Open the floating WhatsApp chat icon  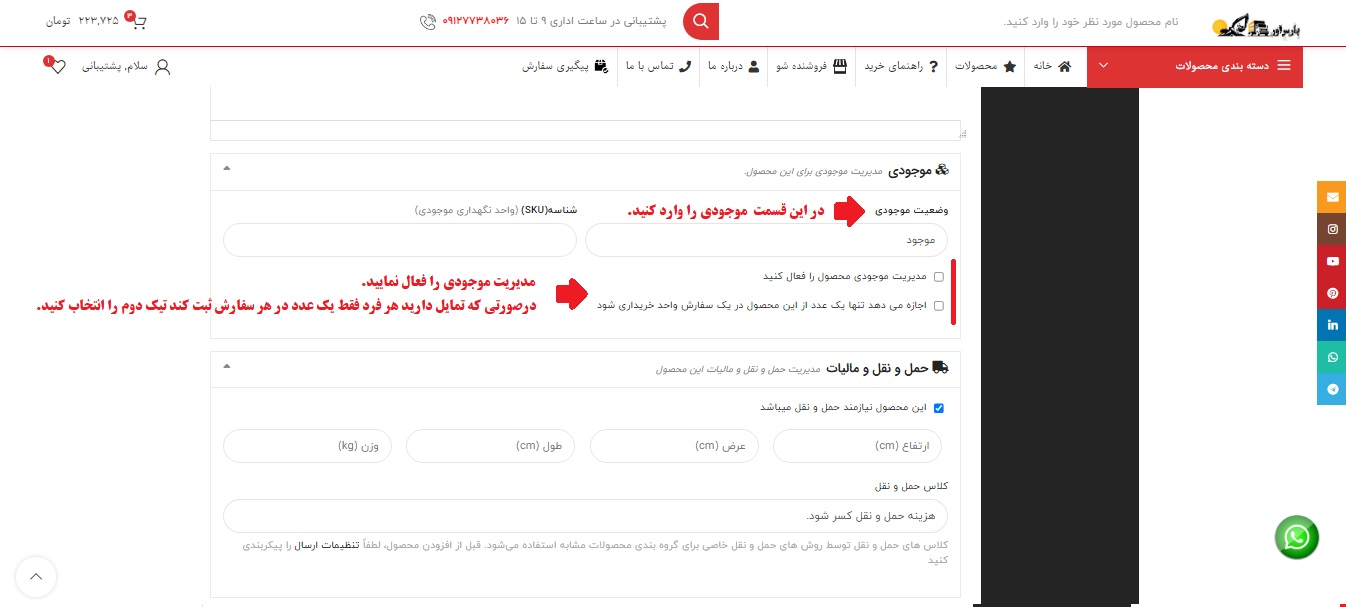click(1296, 537)
